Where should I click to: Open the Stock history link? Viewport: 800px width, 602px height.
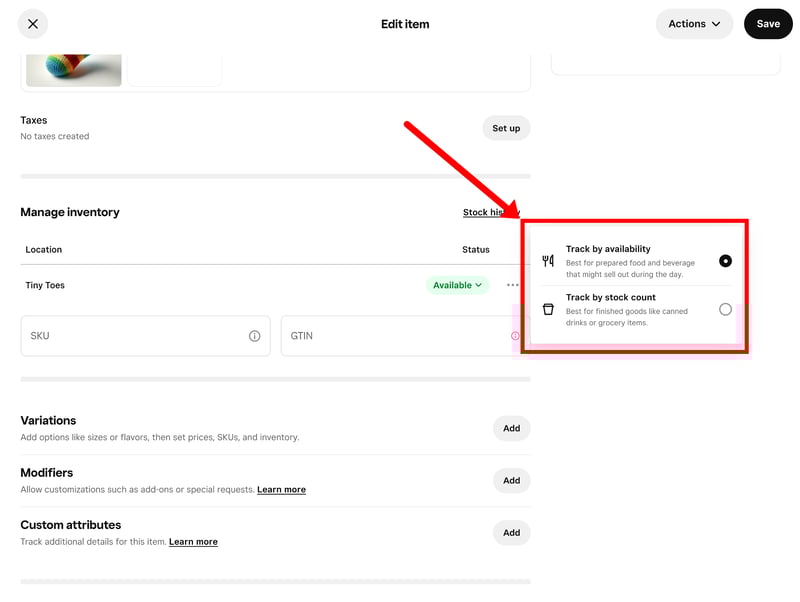(x=488, y=212)
